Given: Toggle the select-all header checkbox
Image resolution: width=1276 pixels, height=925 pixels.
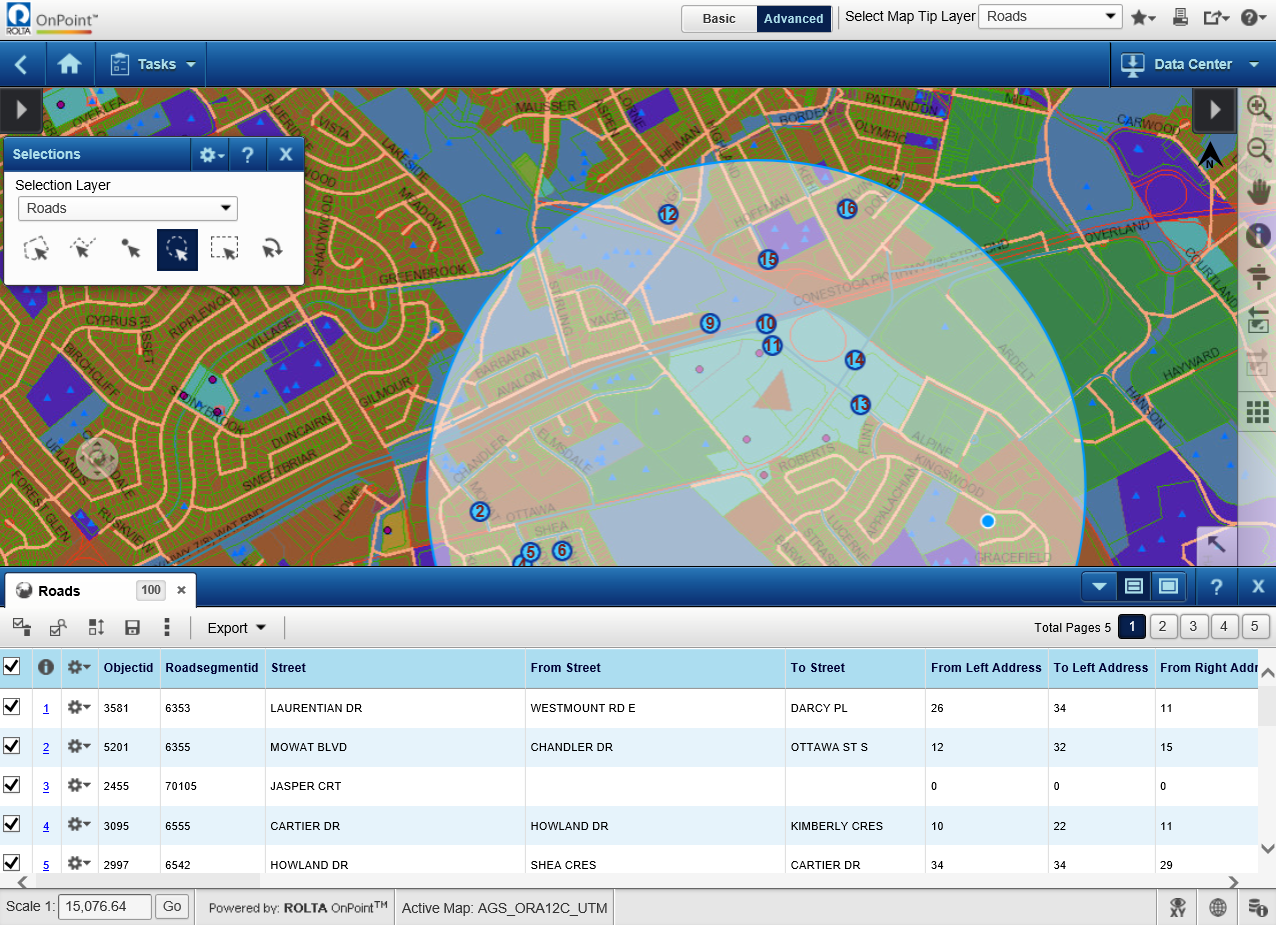Looking at the screenshot, I should click(x=12, y=666).
